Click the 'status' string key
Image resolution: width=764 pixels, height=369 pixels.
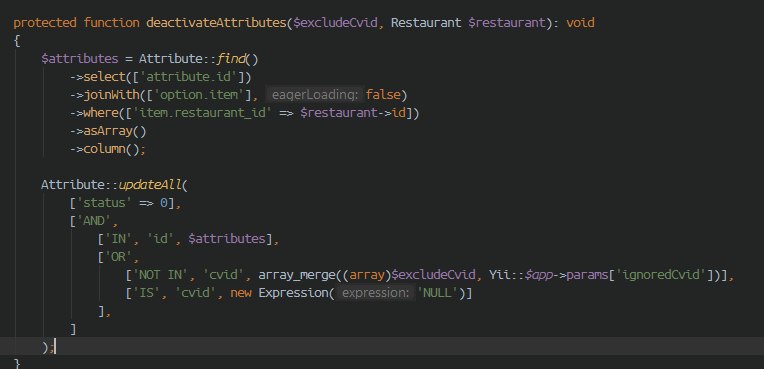(x=104, y=203)
